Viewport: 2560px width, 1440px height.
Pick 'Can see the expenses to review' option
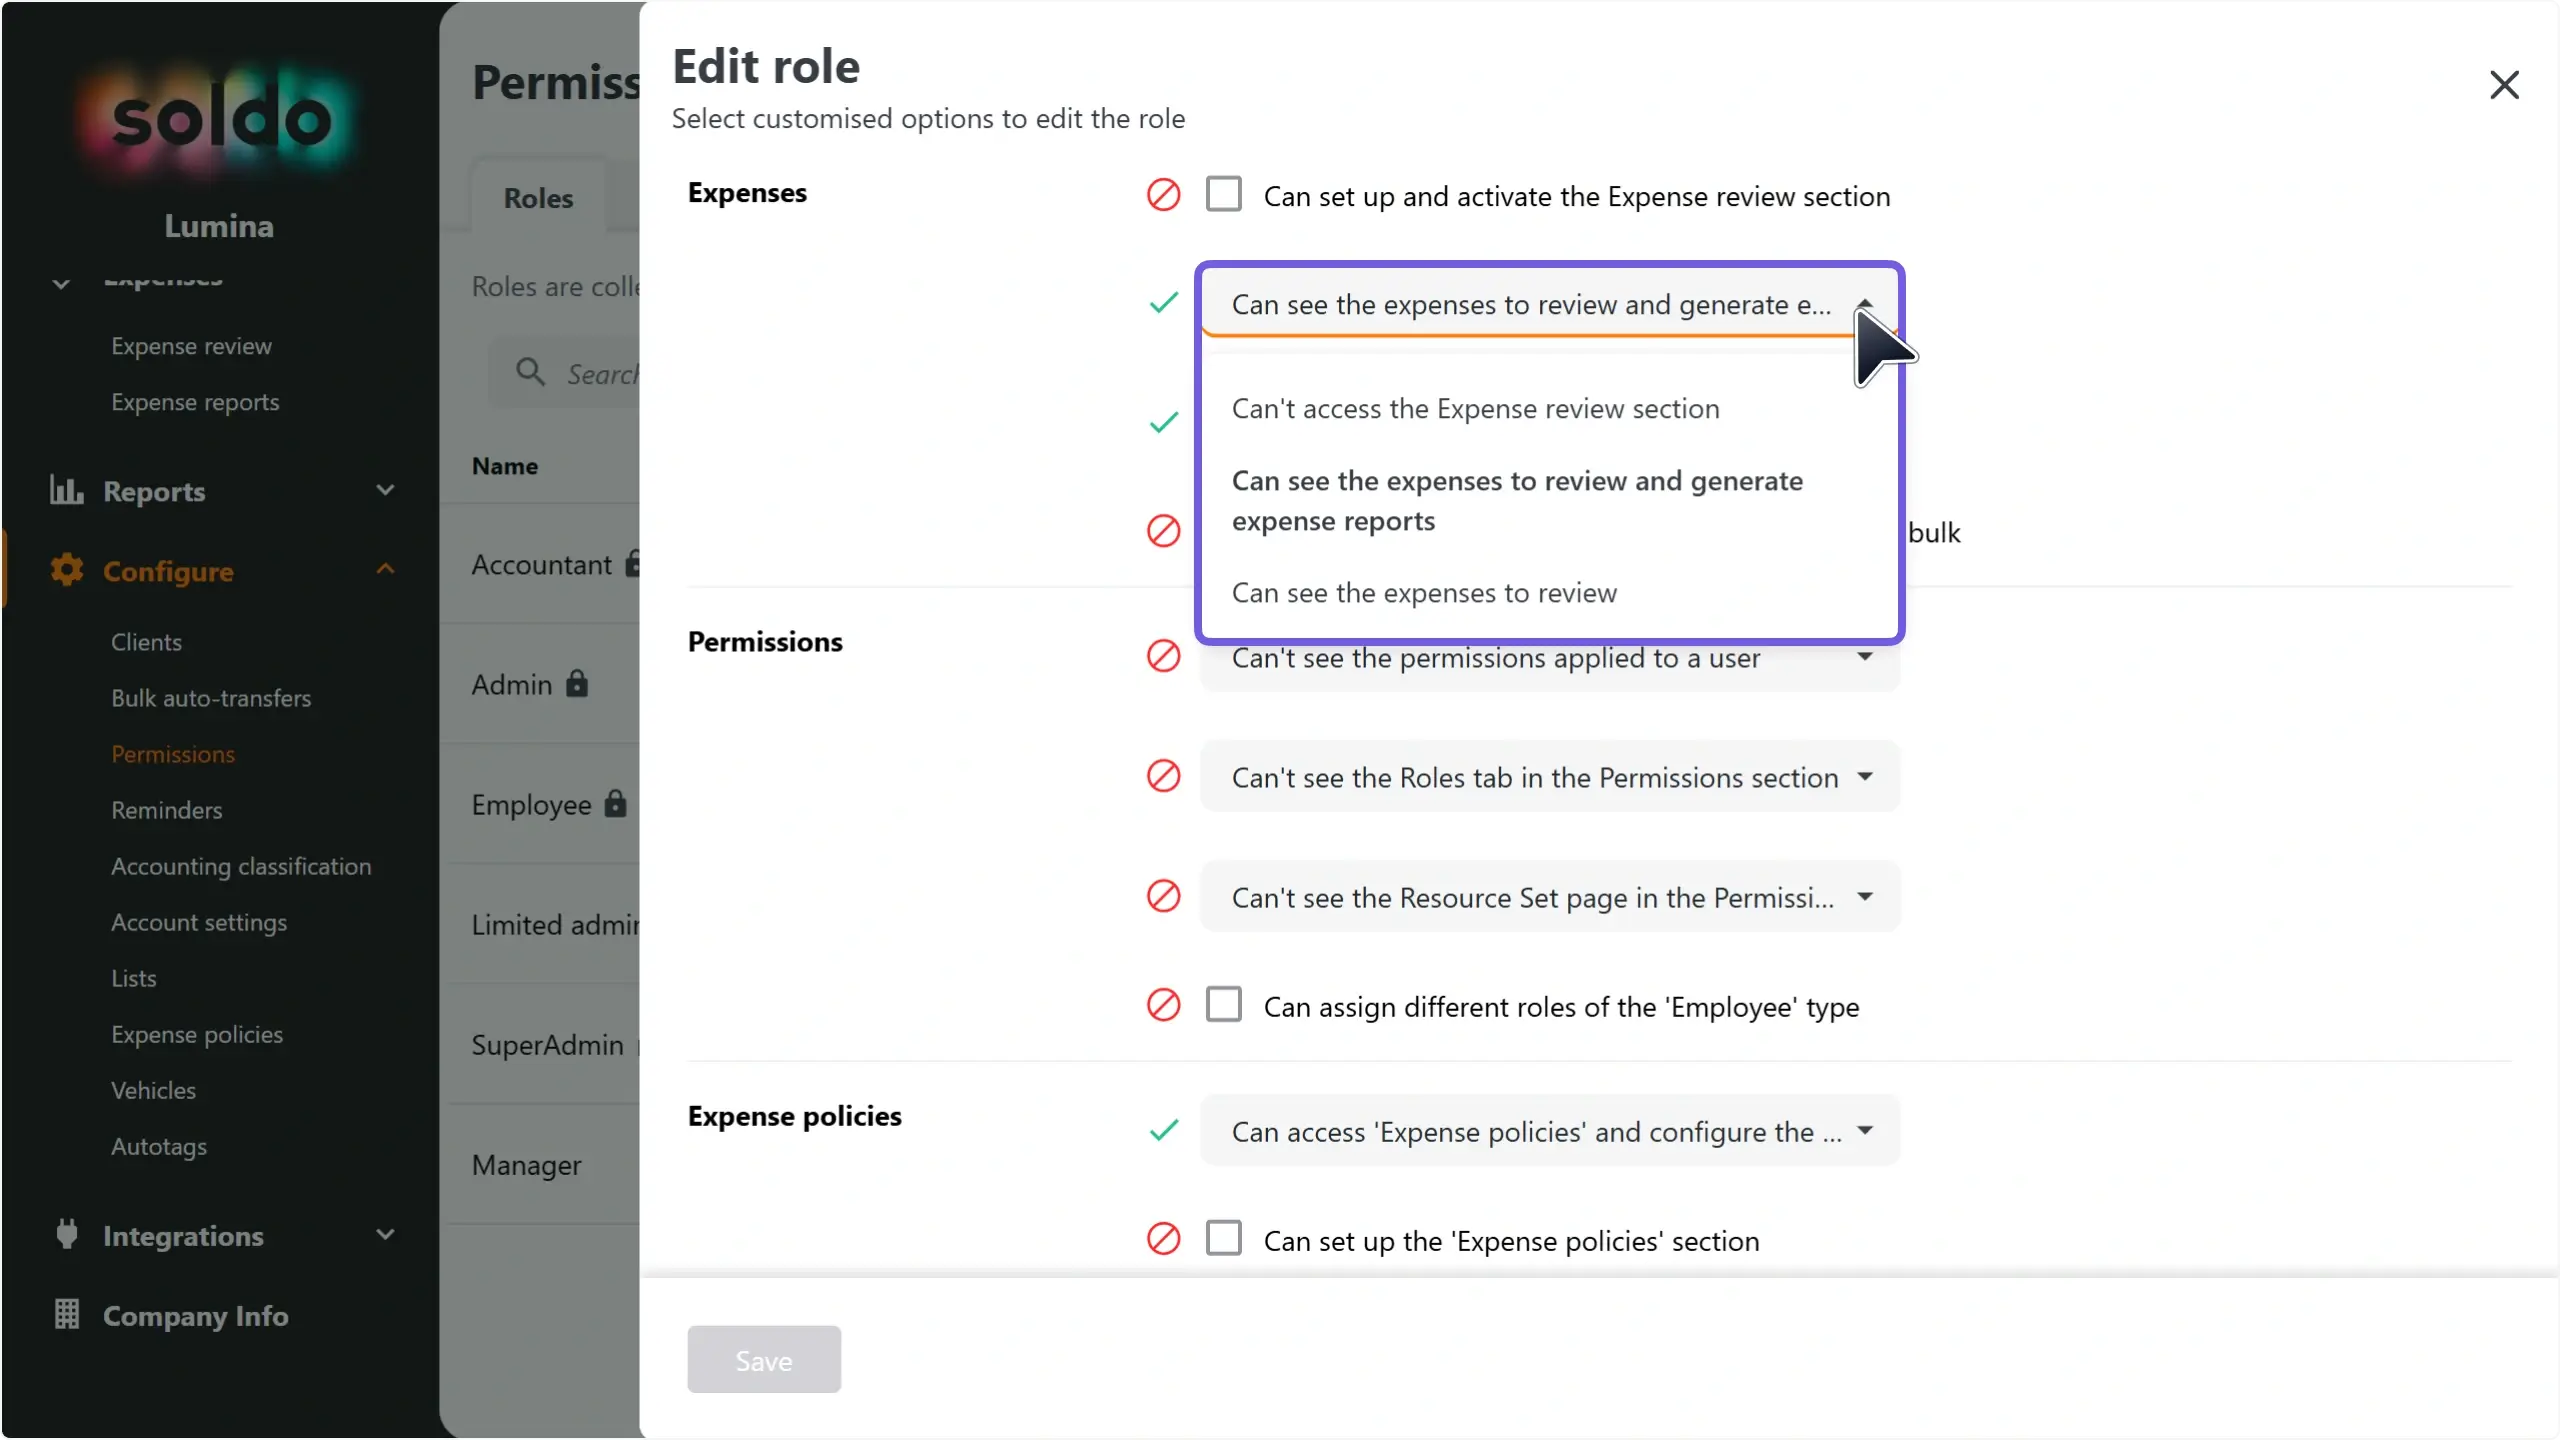[x=1549, y=593]
